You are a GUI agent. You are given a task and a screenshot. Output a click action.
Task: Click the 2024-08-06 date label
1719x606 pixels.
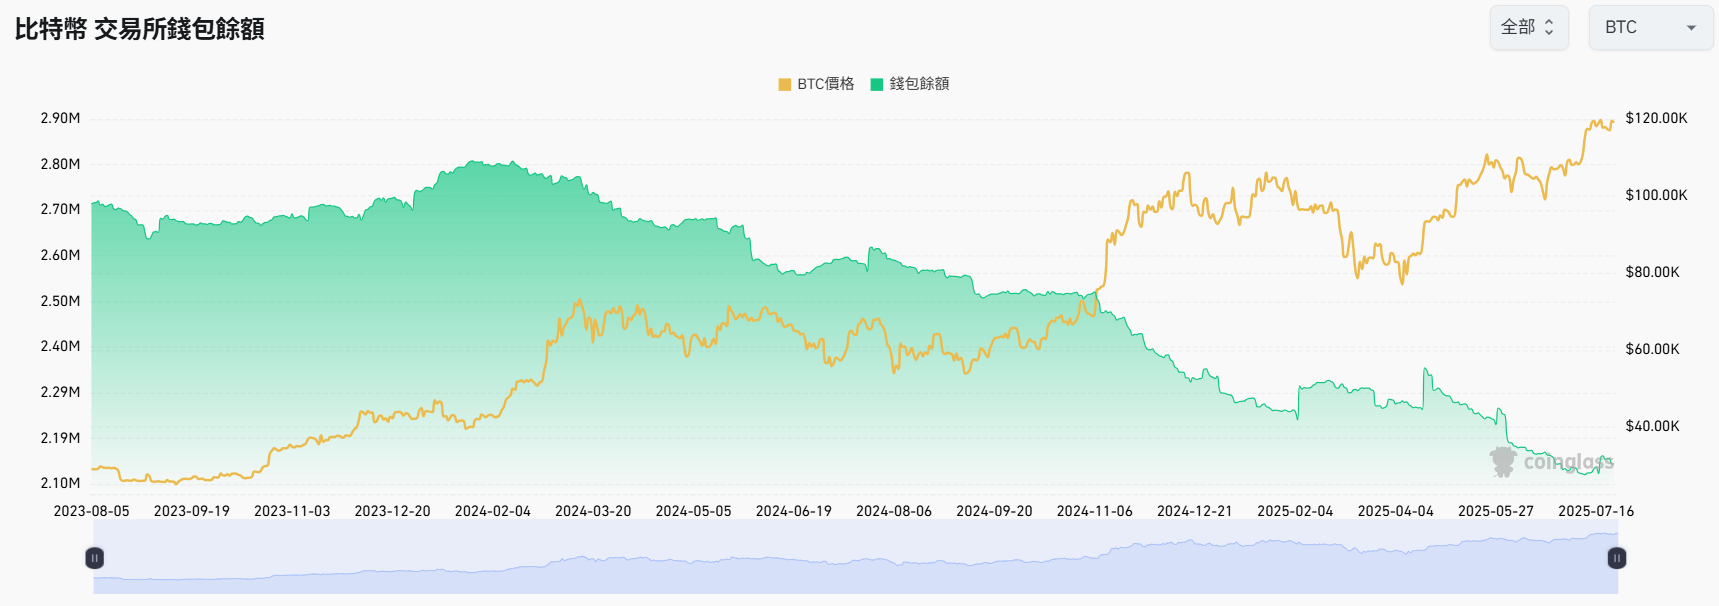[x=894, y=511]
